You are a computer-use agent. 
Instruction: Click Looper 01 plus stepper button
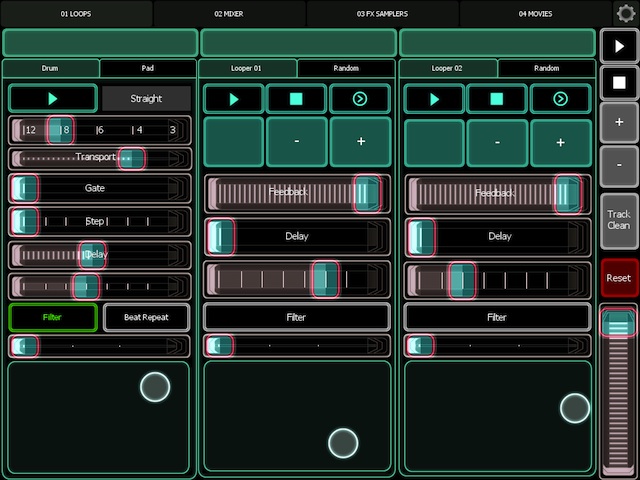360,142
